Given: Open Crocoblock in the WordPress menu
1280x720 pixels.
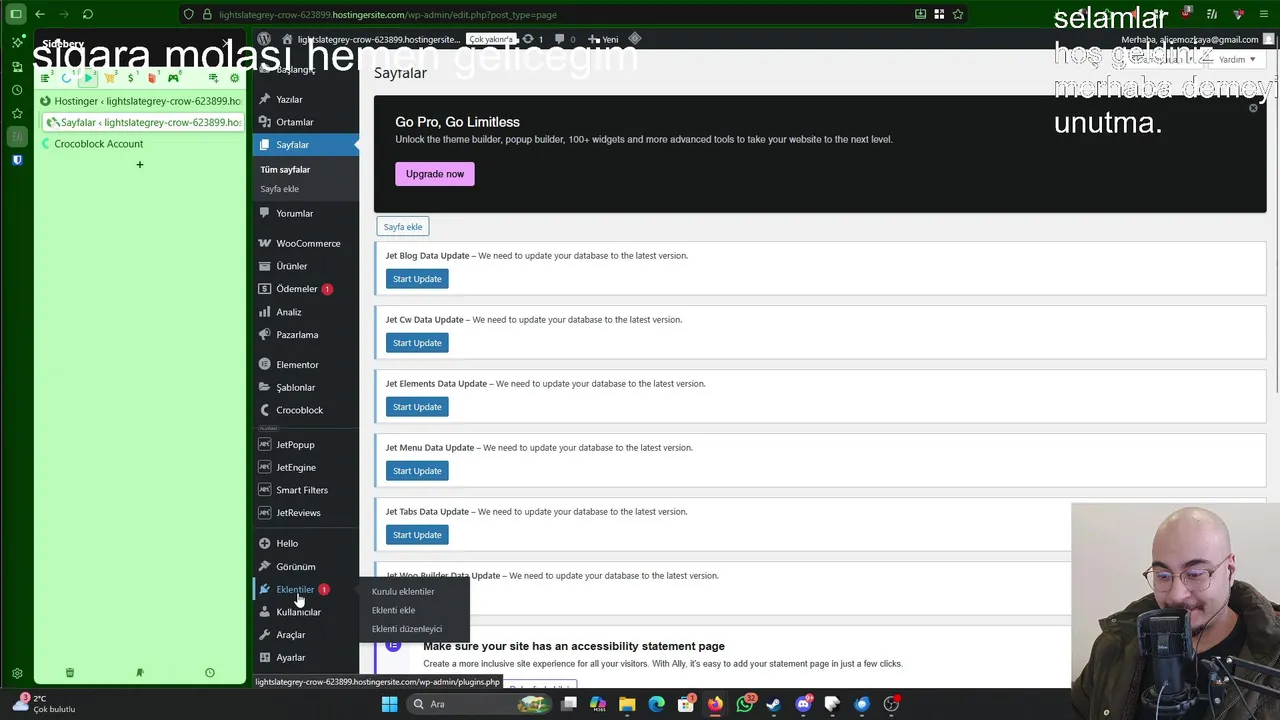Looking at the screenshot, I should click(x=305, y=410).
